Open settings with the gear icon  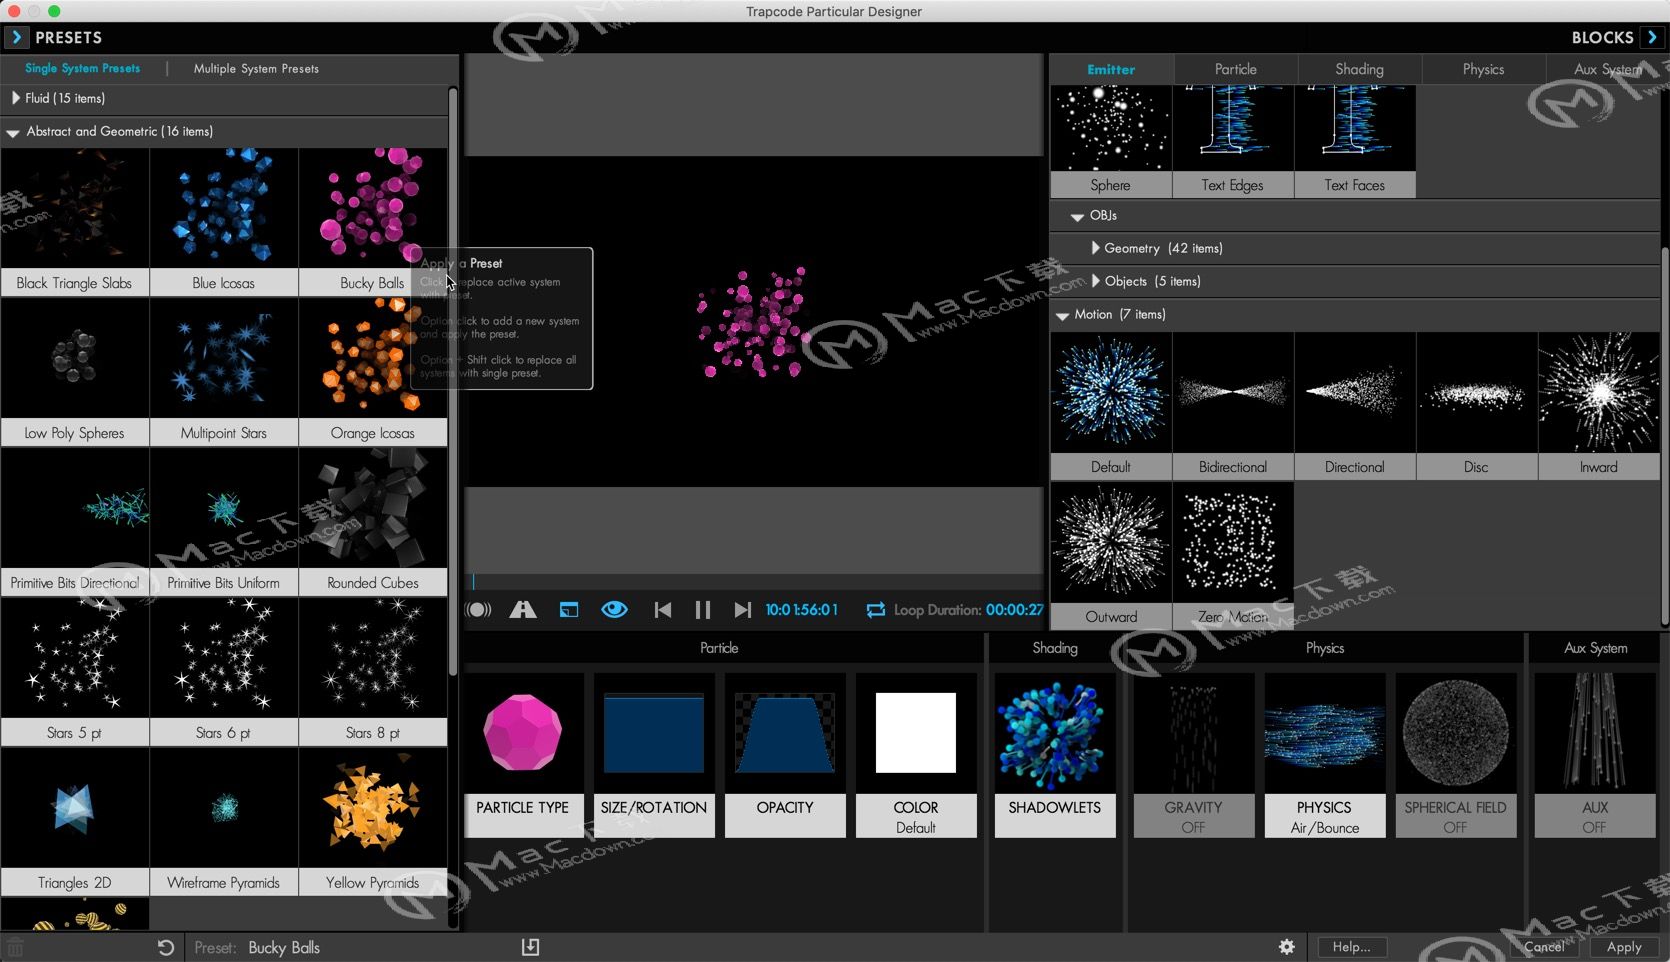click(1287, 947)
